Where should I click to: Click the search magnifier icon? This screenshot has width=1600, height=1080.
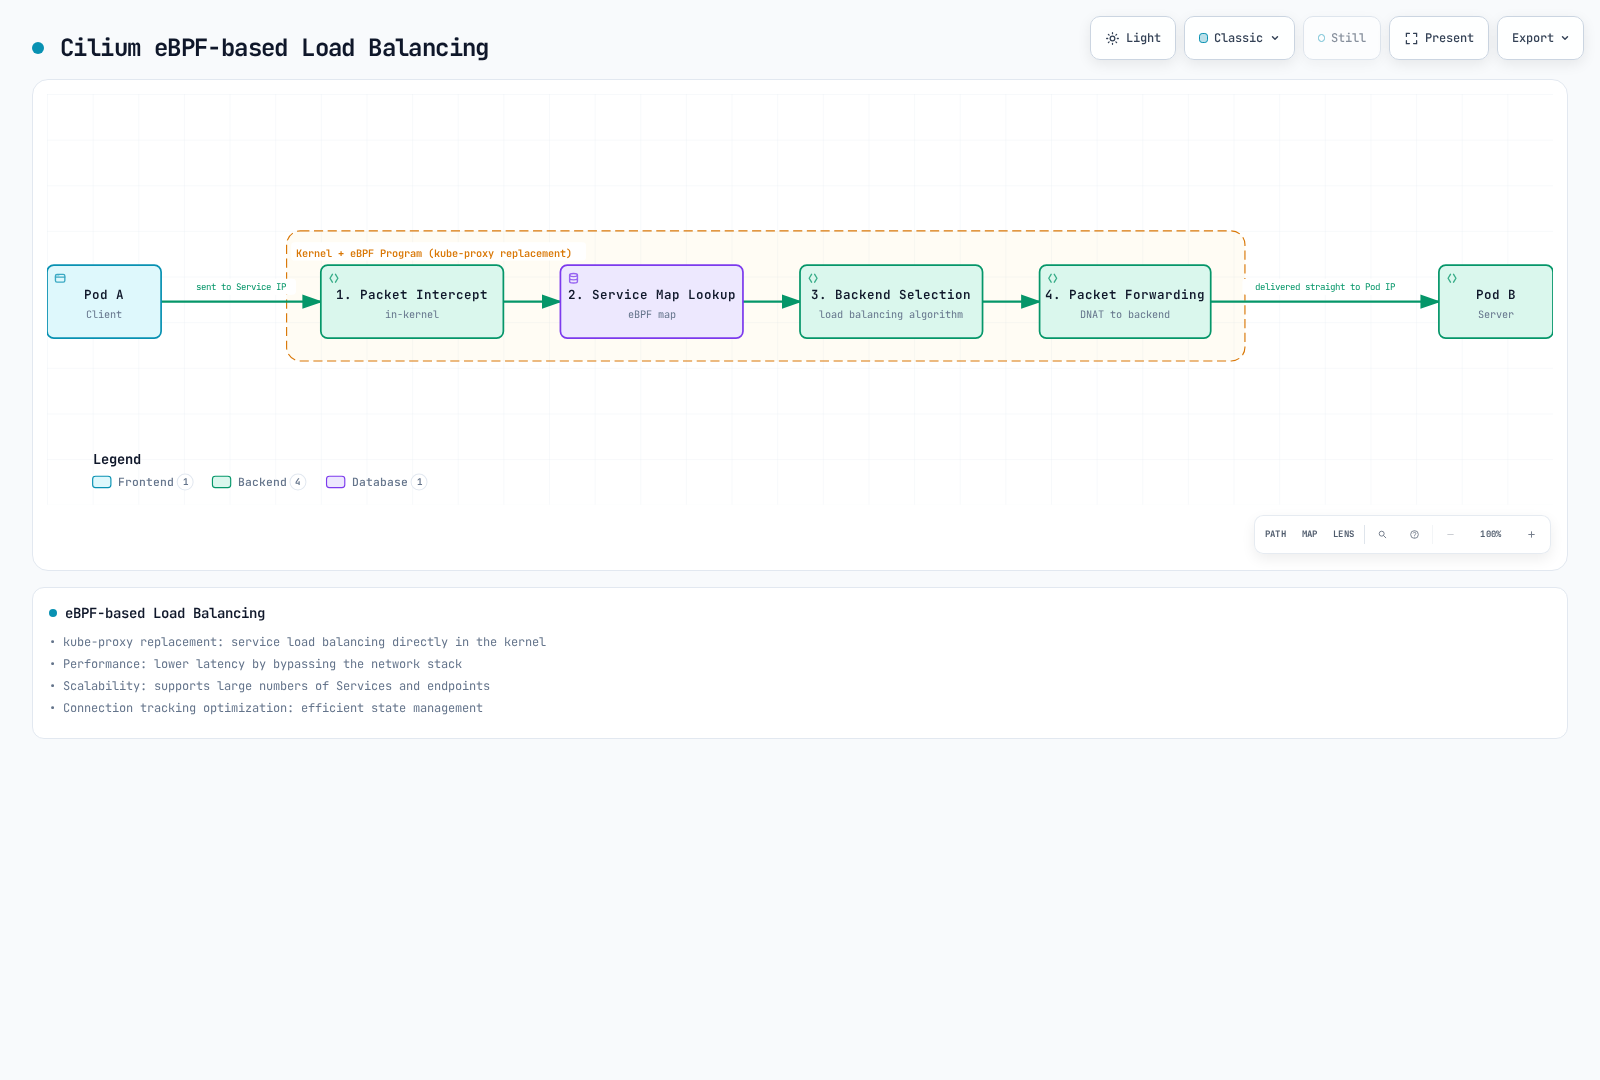point(1383,534)
